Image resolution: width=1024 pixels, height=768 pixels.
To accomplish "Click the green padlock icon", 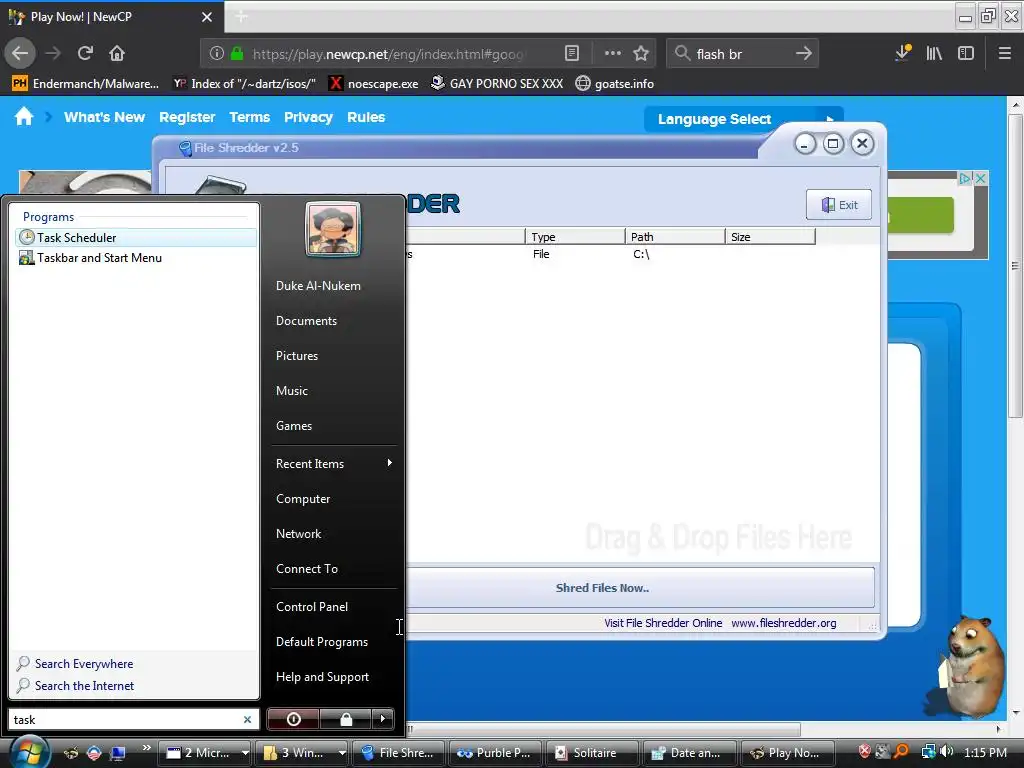I will pos(237,54).
